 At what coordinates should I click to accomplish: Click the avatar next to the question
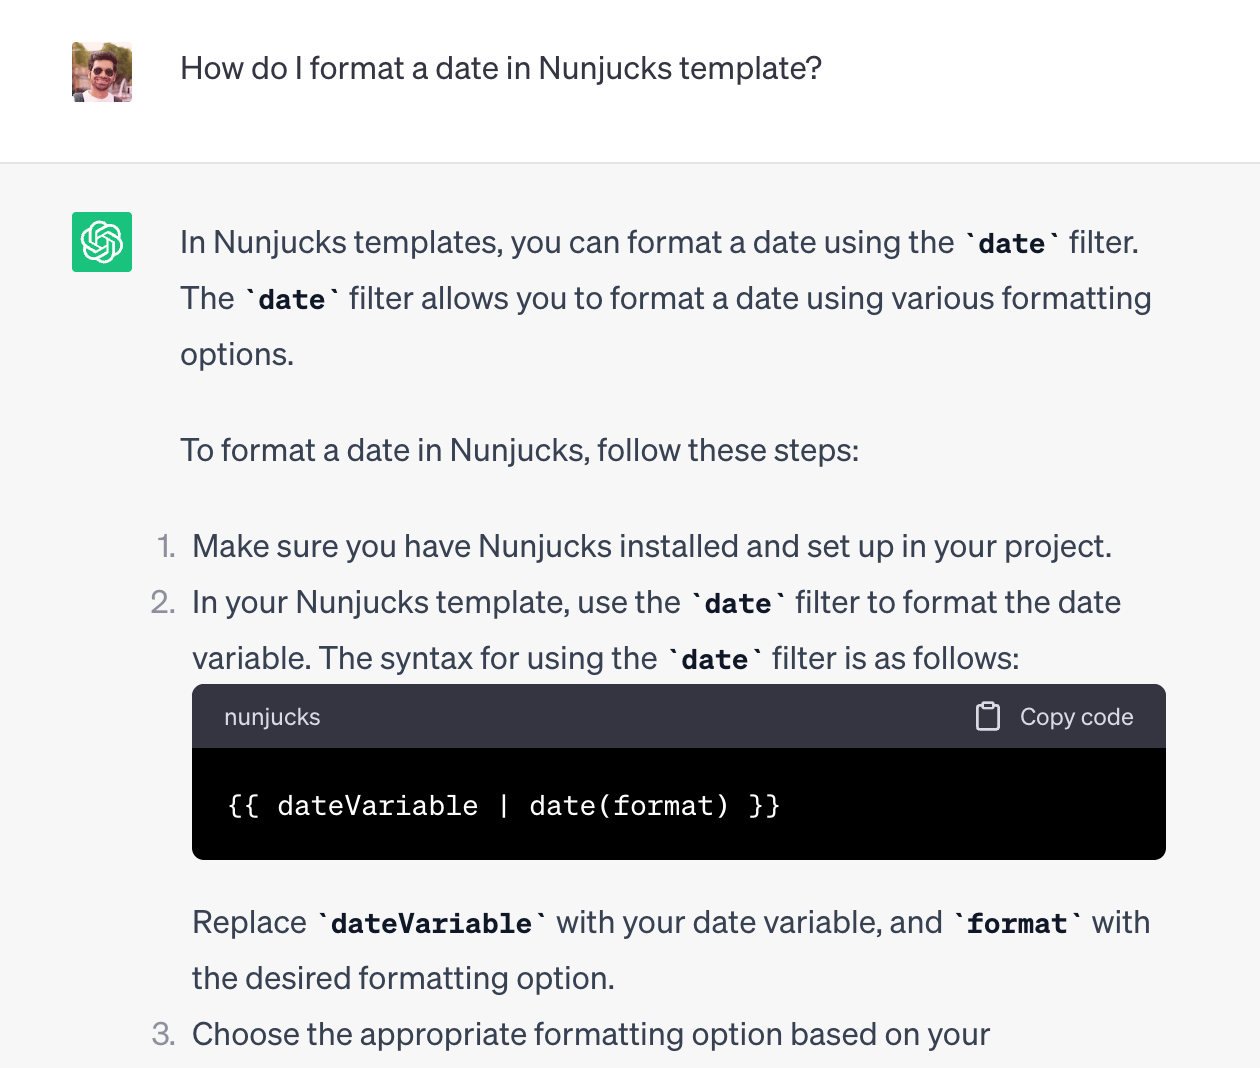pyautogui.click(x=101, y=71)
